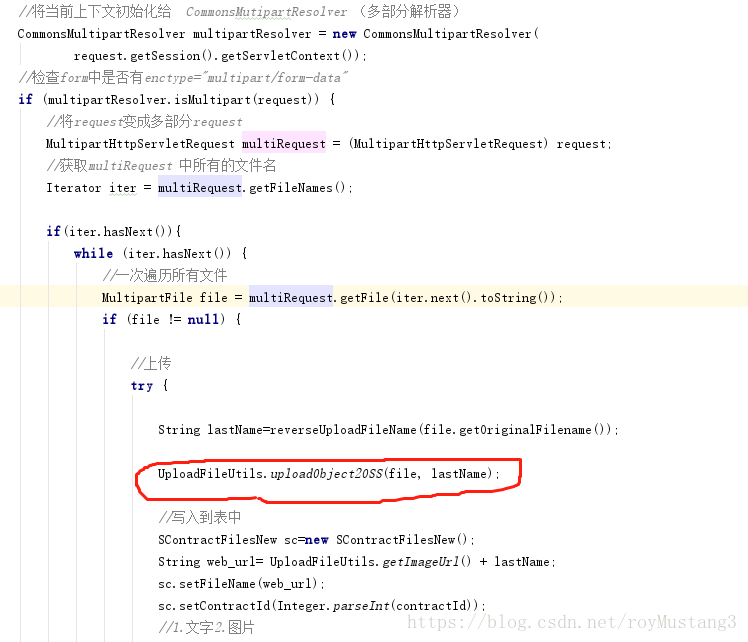Click 'if(iter.hasNext()){' statement

[x=114, y=232]
